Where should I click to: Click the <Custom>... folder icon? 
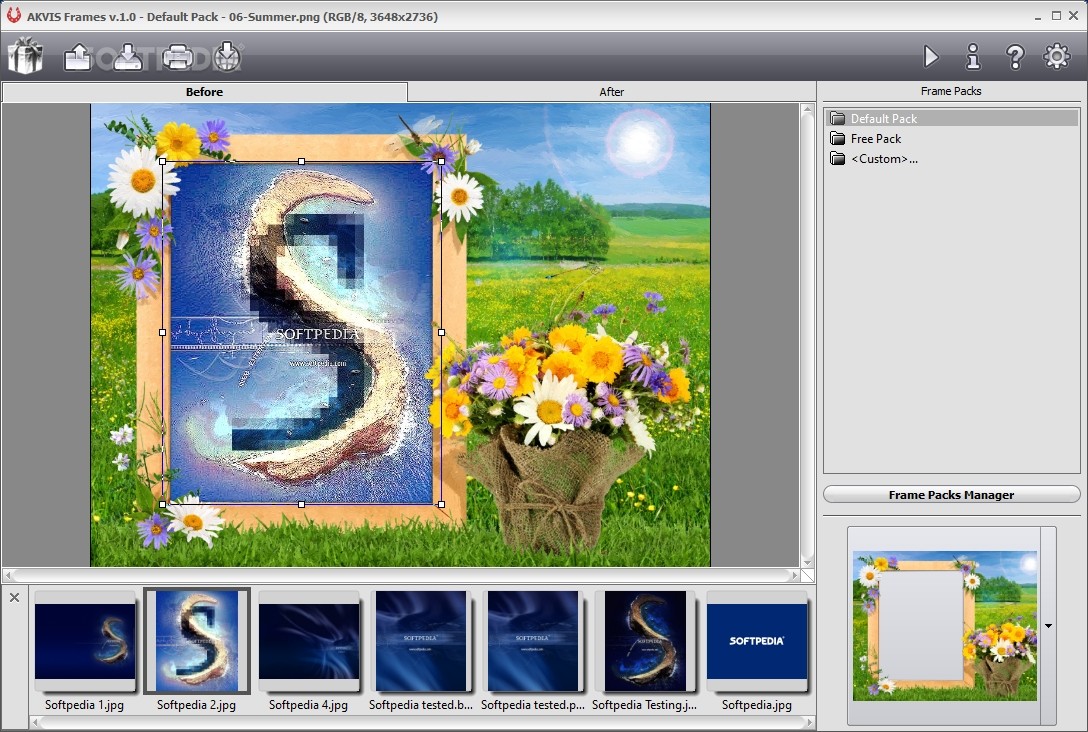pos(838,159)
